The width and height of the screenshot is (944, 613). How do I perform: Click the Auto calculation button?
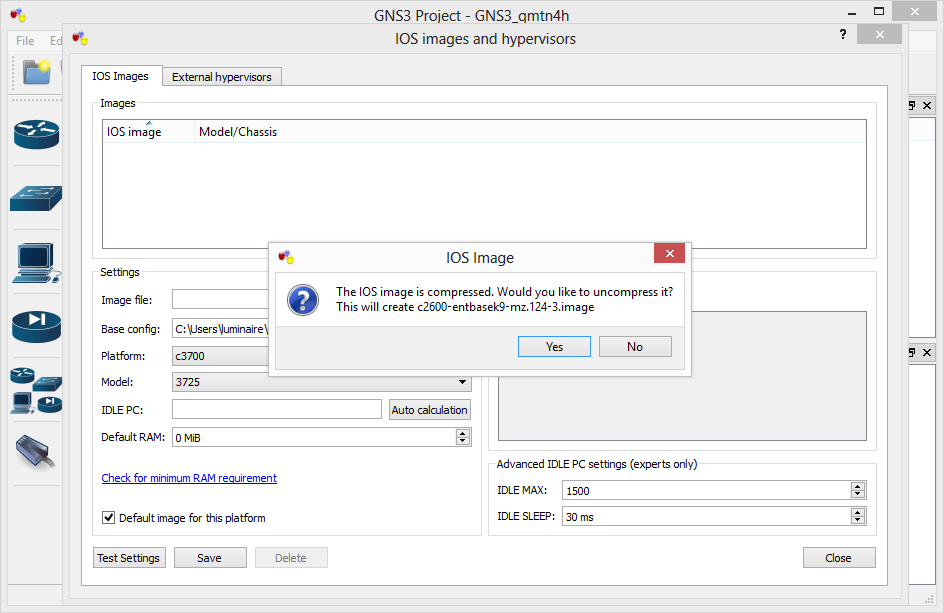(430, 409)
